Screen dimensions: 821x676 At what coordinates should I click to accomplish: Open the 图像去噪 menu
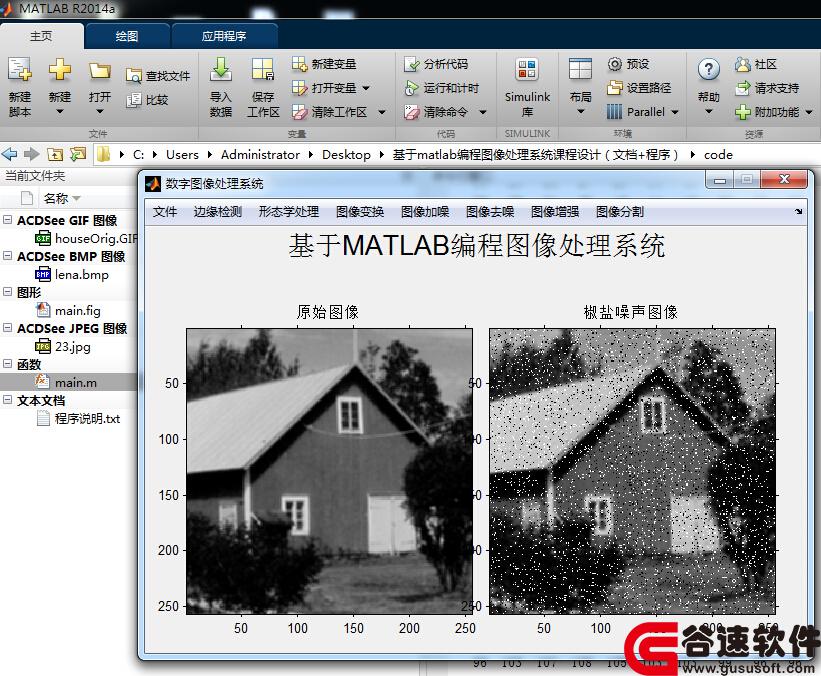tap(490, 212)
